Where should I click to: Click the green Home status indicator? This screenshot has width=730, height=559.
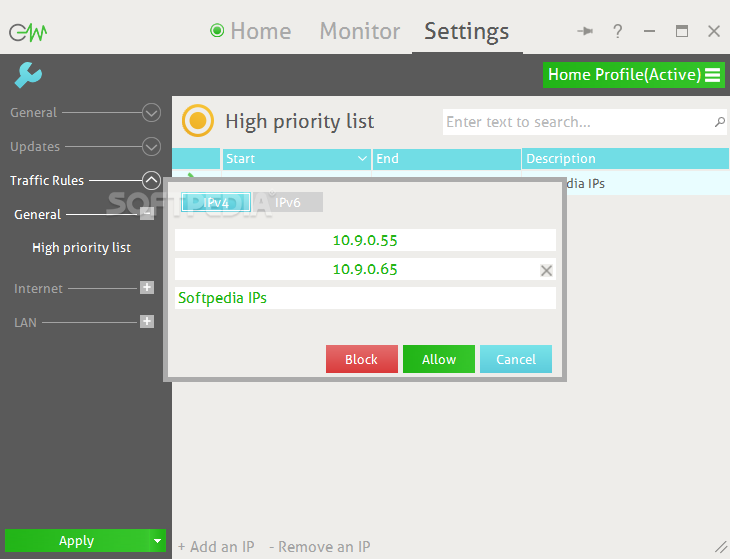[217, 31]
